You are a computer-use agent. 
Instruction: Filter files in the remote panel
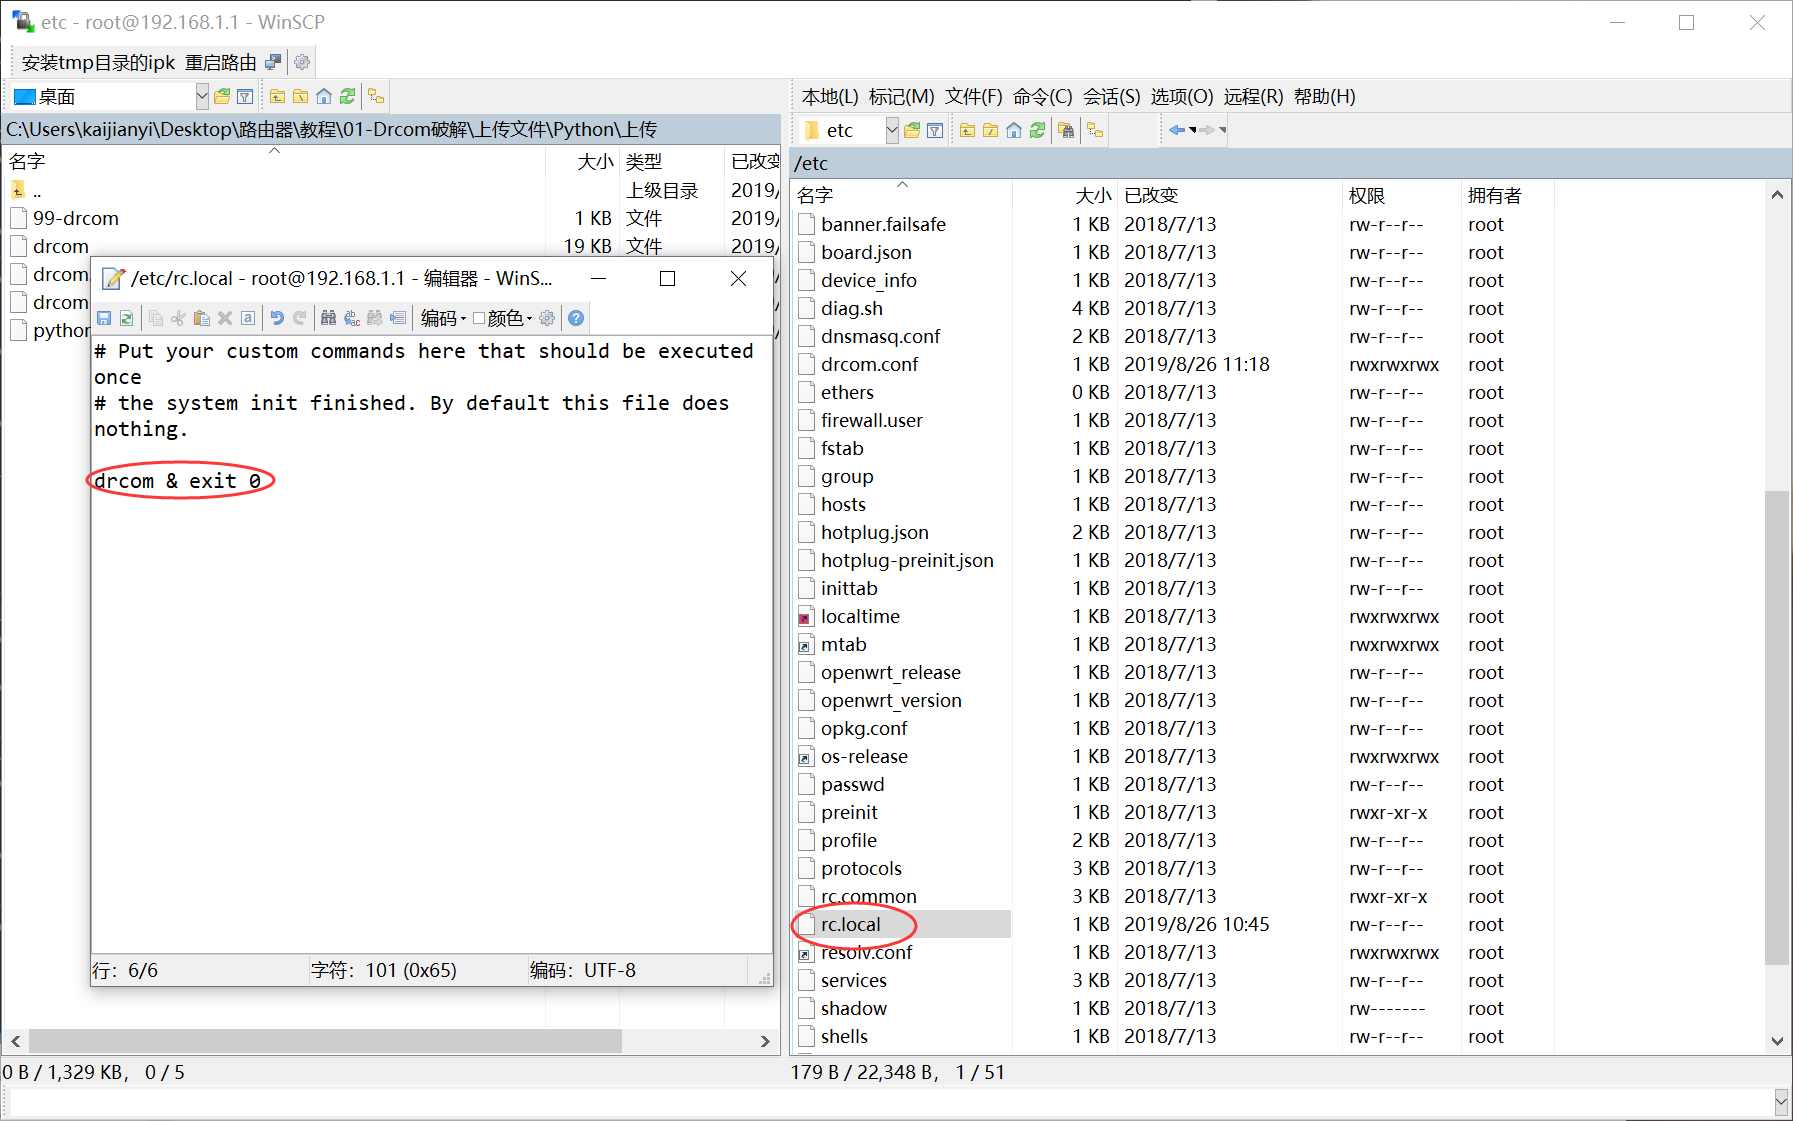(935, 130)
